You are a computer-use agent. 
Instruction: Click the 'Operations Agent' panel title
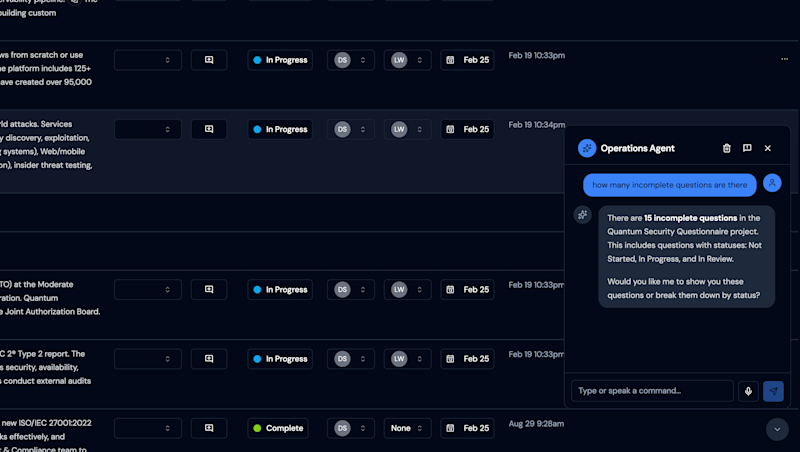pyautogui.click(x=637, y=148)
